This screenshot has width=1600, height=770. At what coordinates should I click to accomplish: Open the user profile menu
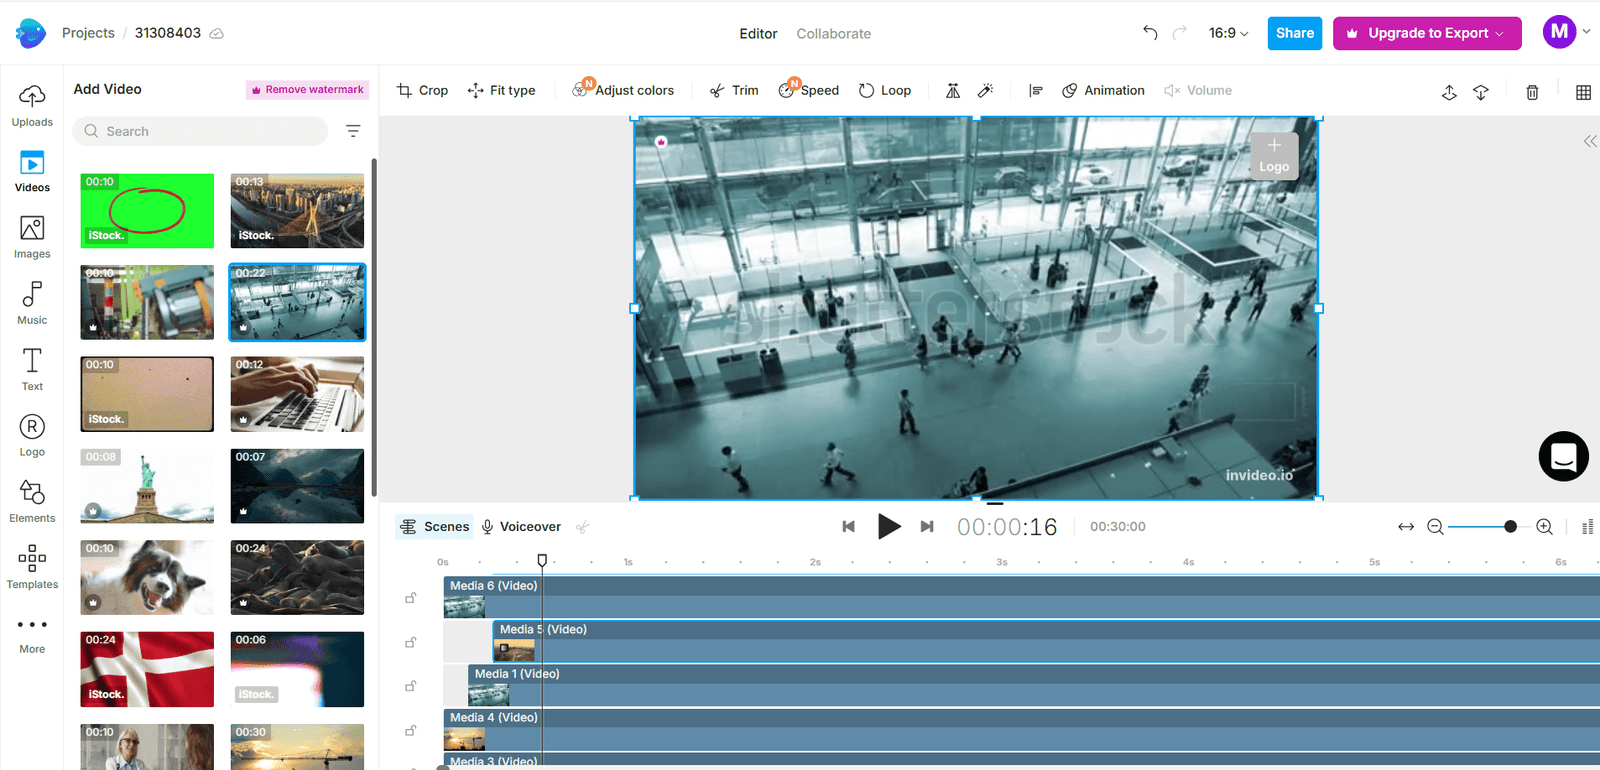point(1566,32)
